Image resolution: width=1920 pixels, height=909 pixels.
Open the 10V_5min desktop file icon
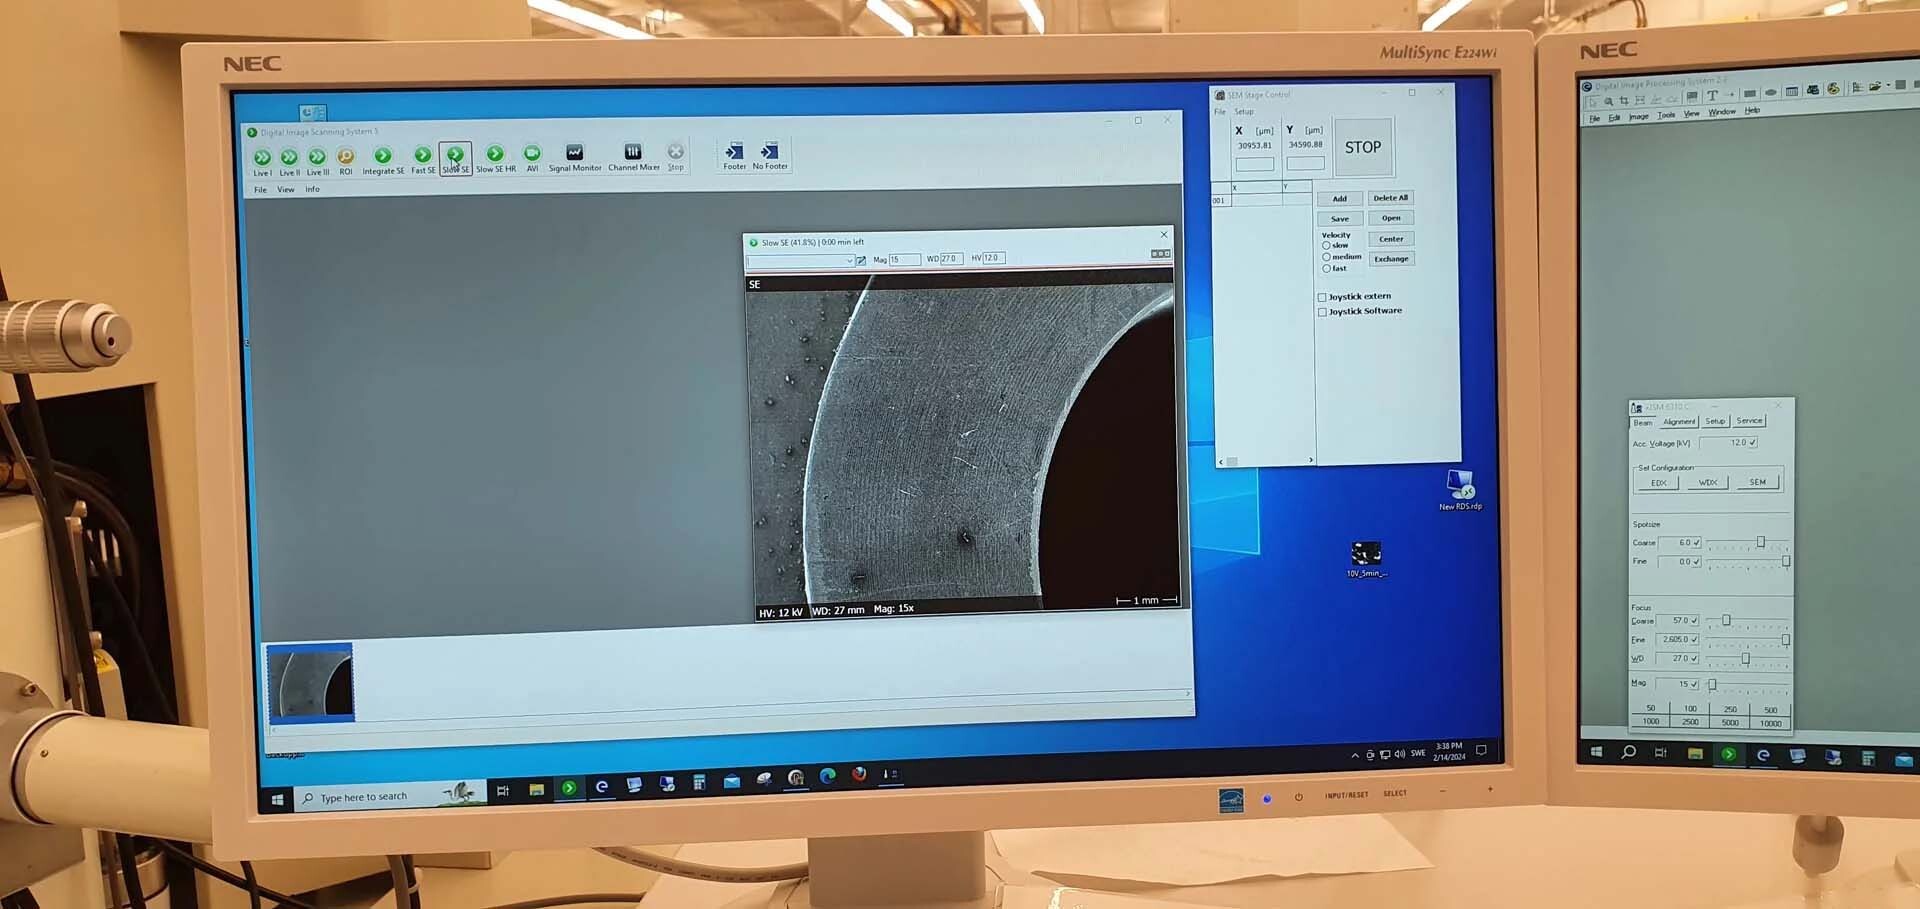point(1366,558)
